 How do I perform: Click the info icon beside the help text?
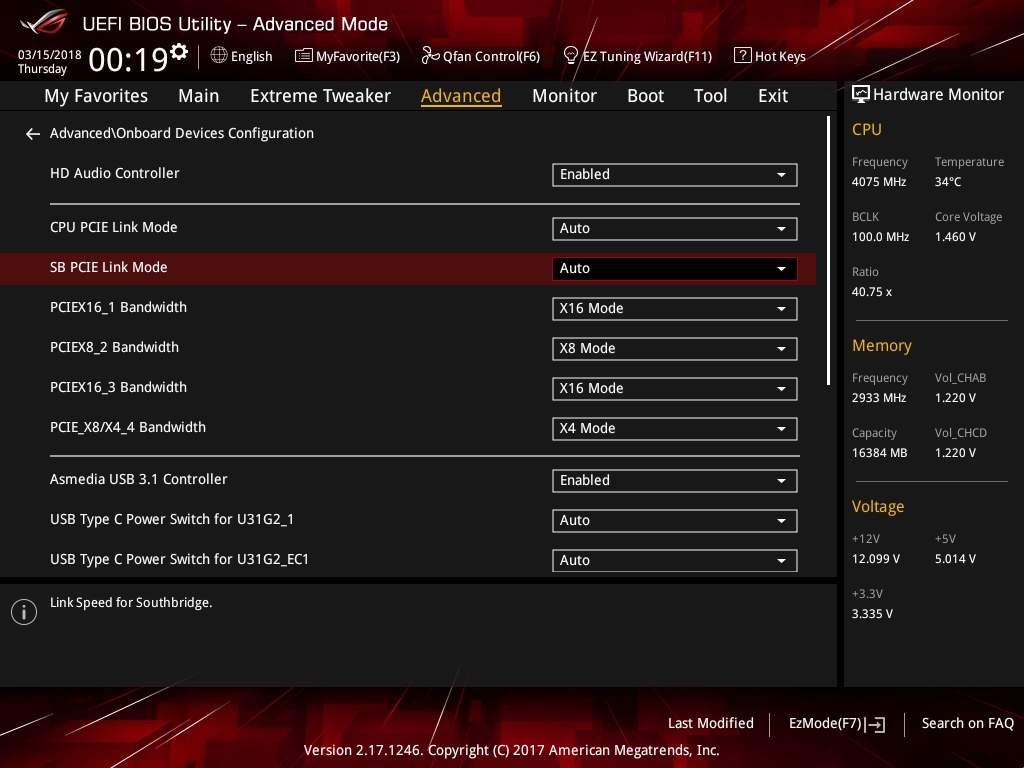(24, 612)
